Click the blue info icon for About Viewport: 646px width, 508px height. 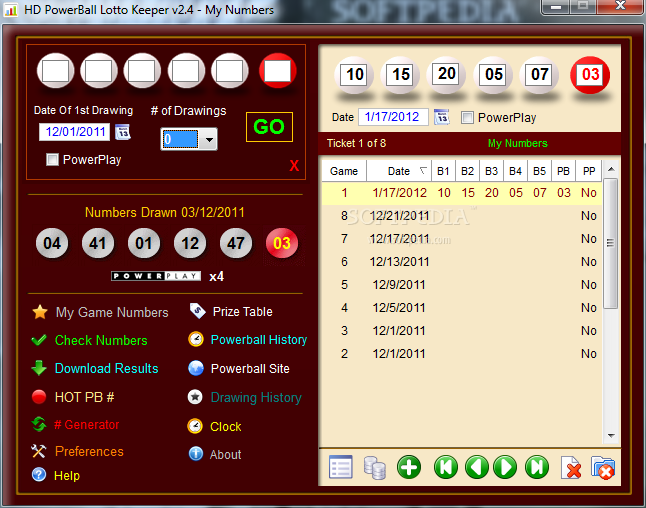[x=196, y=453]
